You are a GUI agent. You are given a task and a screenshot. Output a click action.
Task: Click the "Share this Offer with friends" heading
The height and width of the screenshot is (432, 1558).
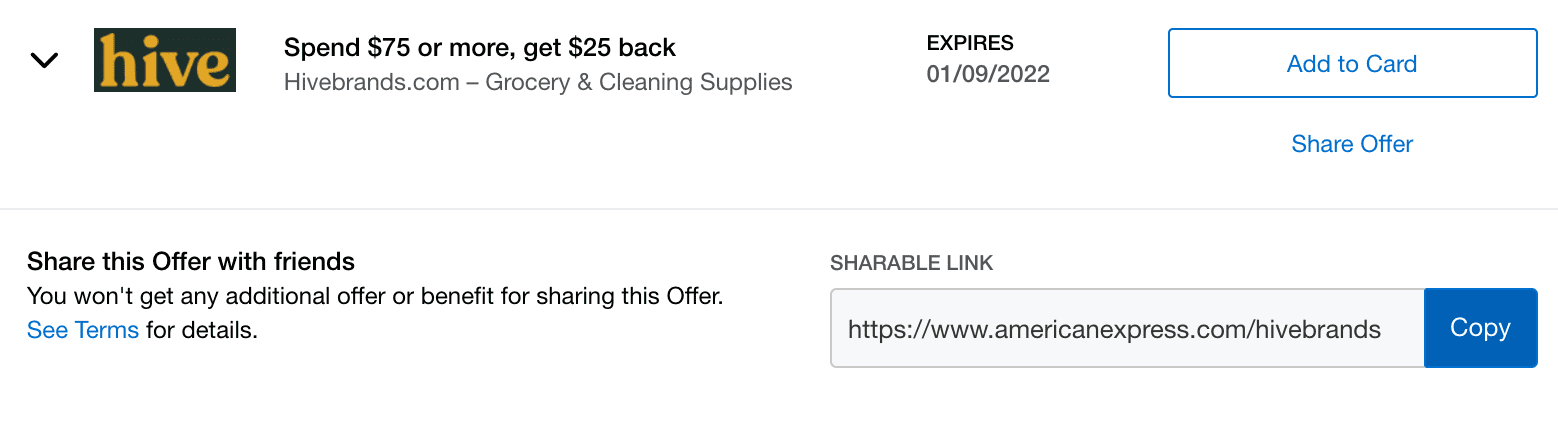pyautogui.click(x=191, y=262)
